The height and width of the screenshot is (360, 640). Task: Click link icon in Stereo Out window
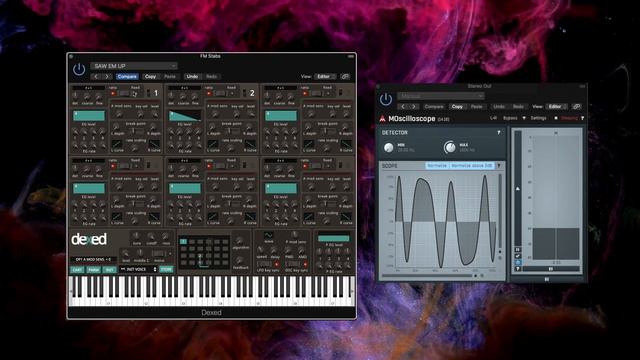click(x=576, y=107)
